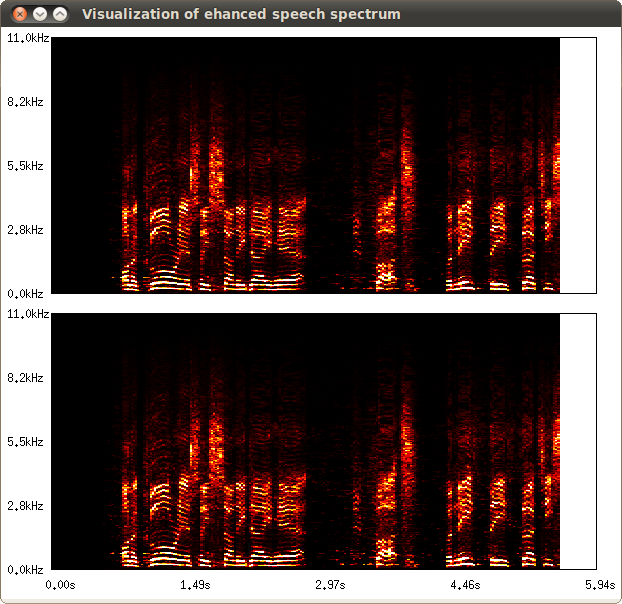The image size is (622, 604).
Task: Select the 5.94s time axis label
Action: click(x=598, y=584)
